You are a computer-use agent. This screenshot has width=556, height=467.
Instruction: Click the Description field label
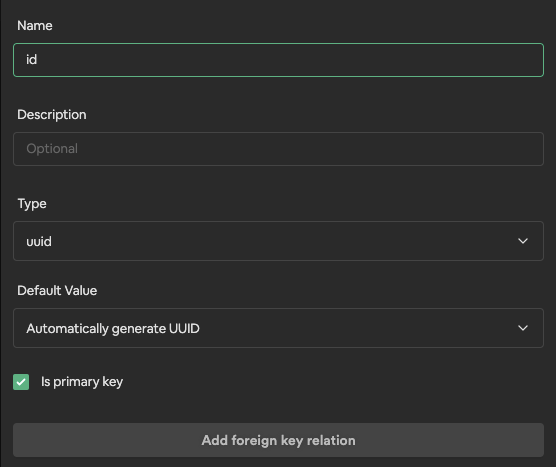pyautogui.click(x=52, y=115)
